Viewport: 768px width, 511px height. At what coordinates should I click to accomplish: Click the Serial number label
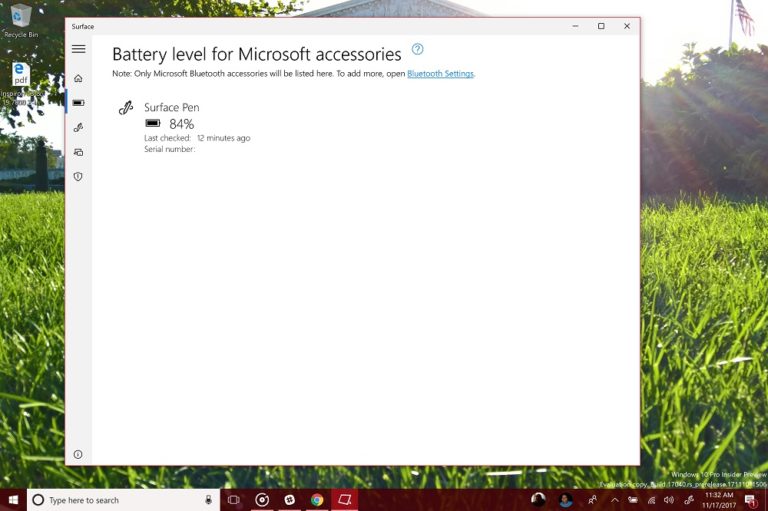[169, 149]
